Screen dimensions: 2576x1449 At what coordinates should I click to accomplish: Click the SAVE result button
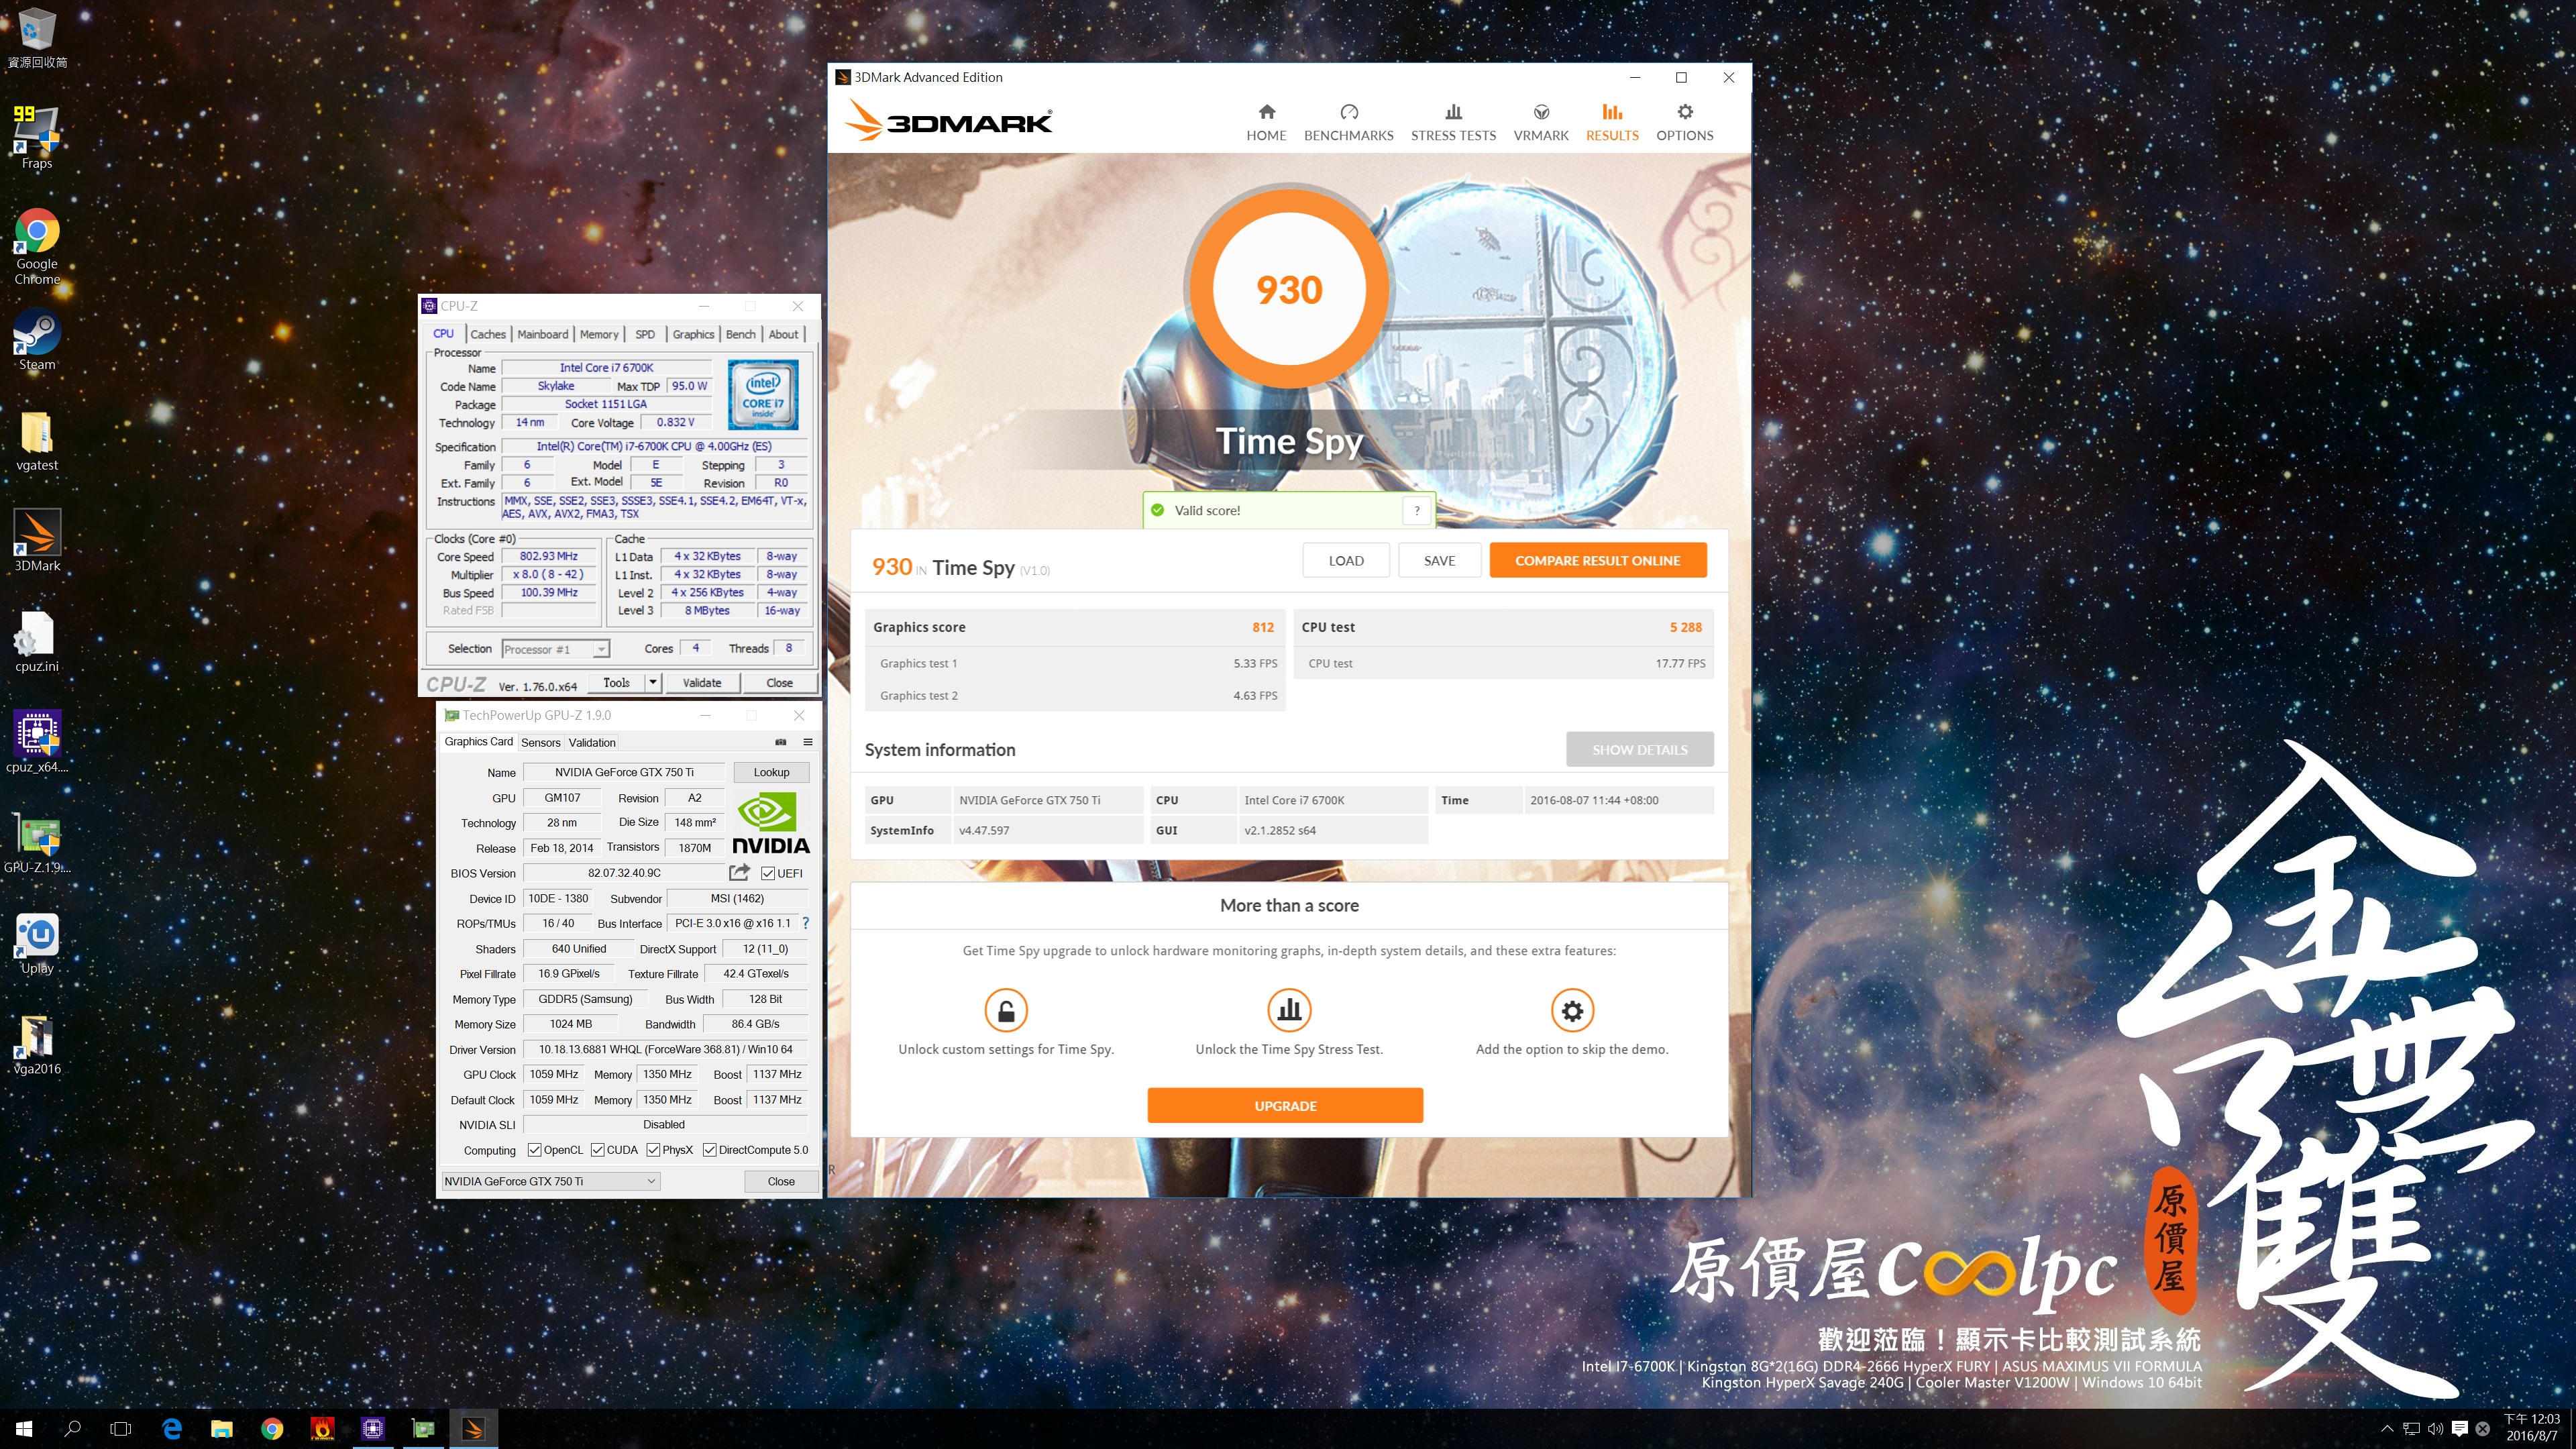tap(1439, 560)
